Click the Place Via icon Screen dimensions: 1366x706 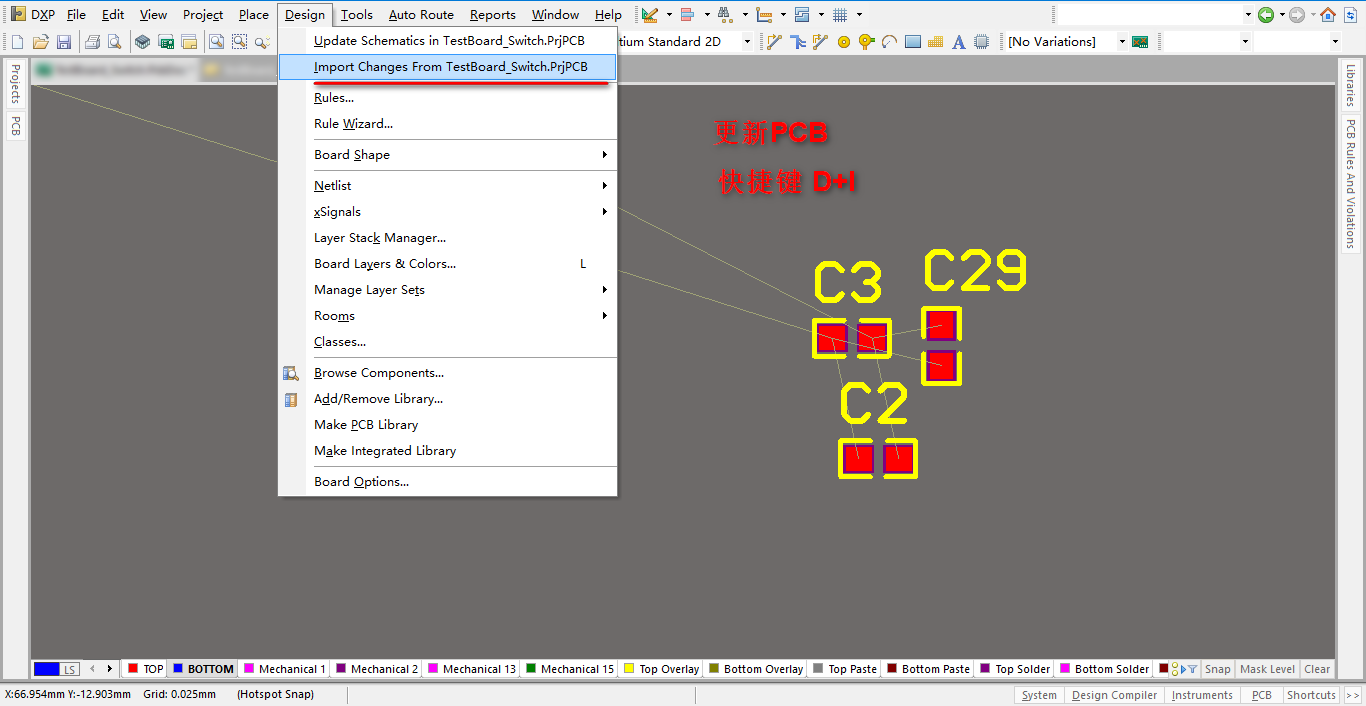866,42
